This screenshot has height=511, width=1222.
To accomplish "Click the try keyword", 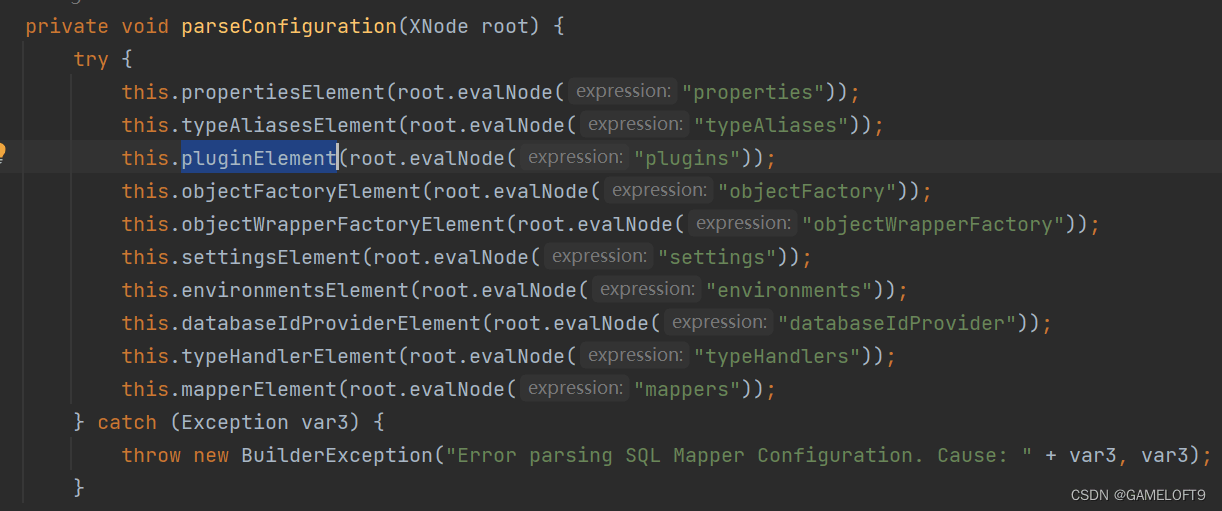I will [91, 60].
